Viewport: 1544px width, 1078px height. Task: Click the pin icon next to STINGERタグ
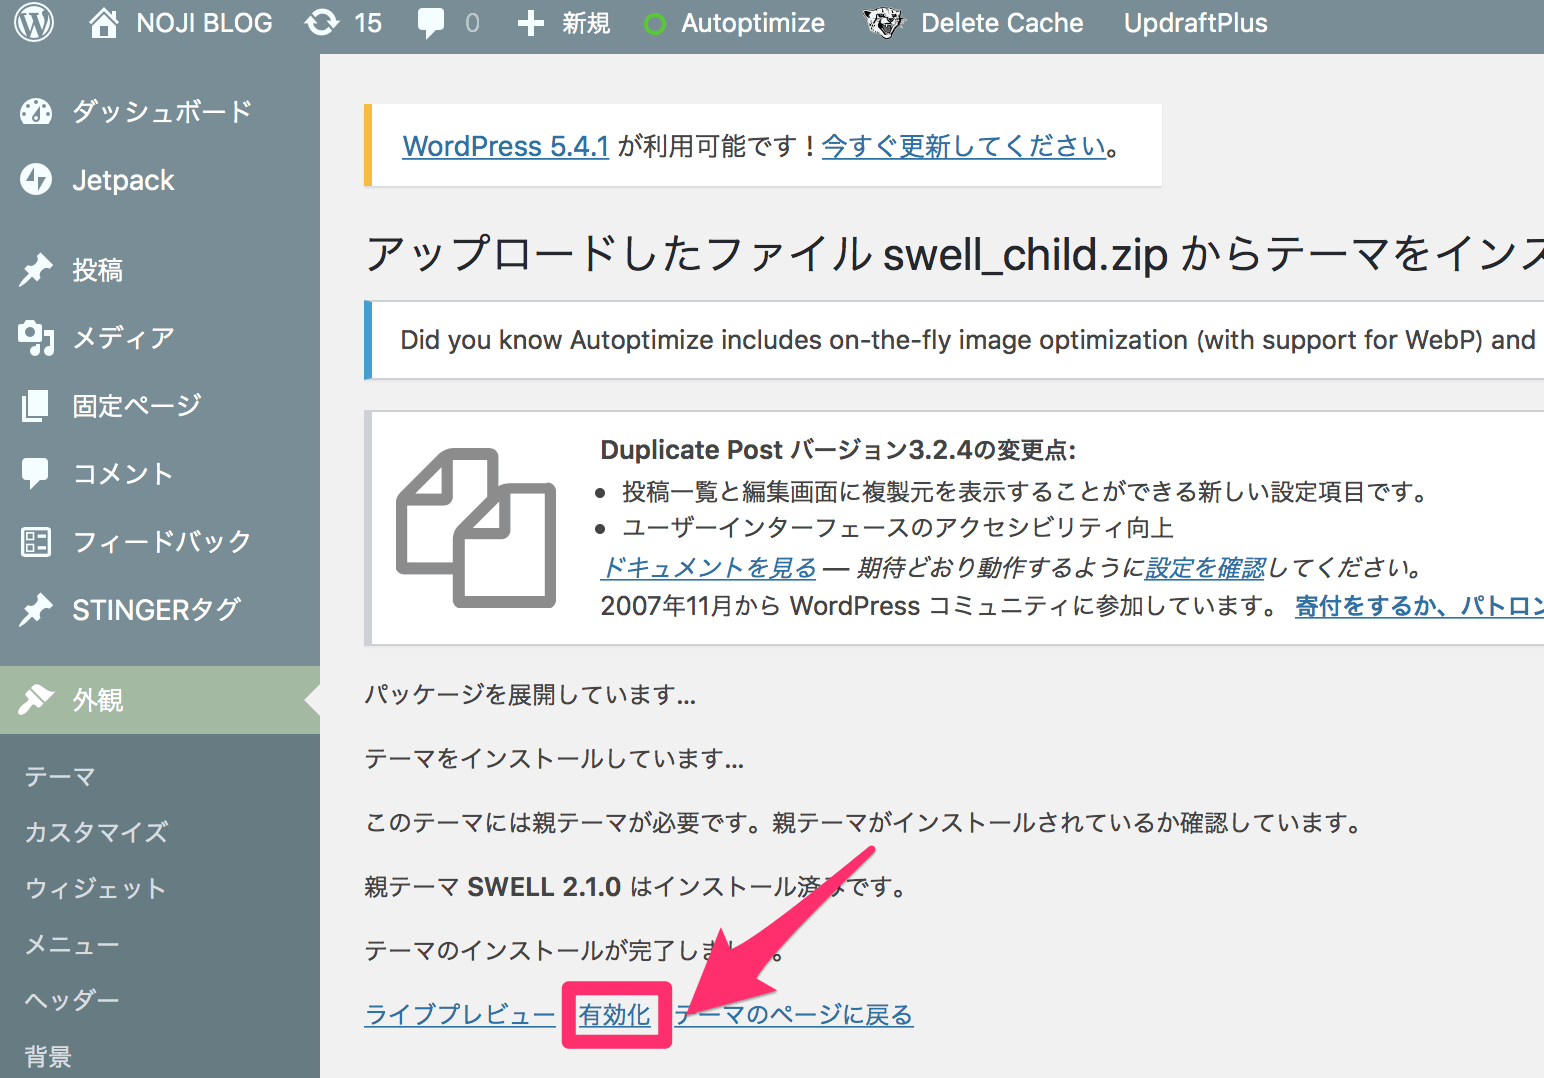pyautogui.click(x=36, y=609)
